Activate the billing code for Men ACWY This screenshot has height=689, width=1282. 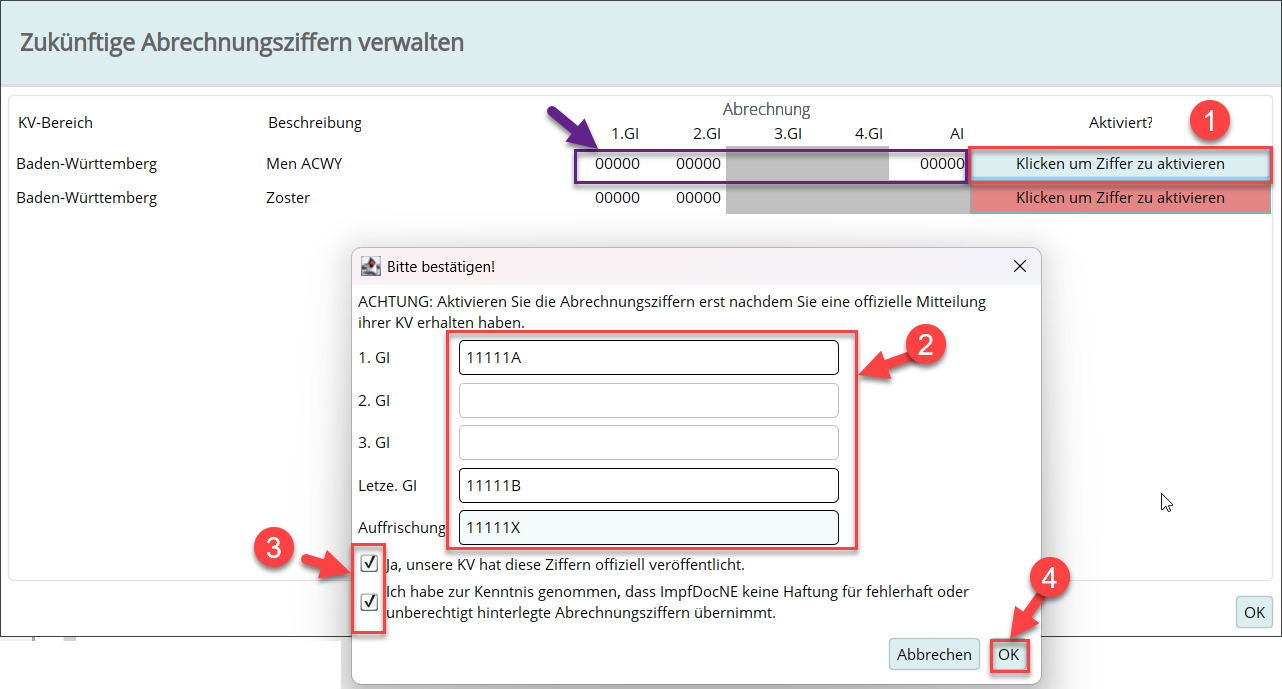[x=1120, y=164]
